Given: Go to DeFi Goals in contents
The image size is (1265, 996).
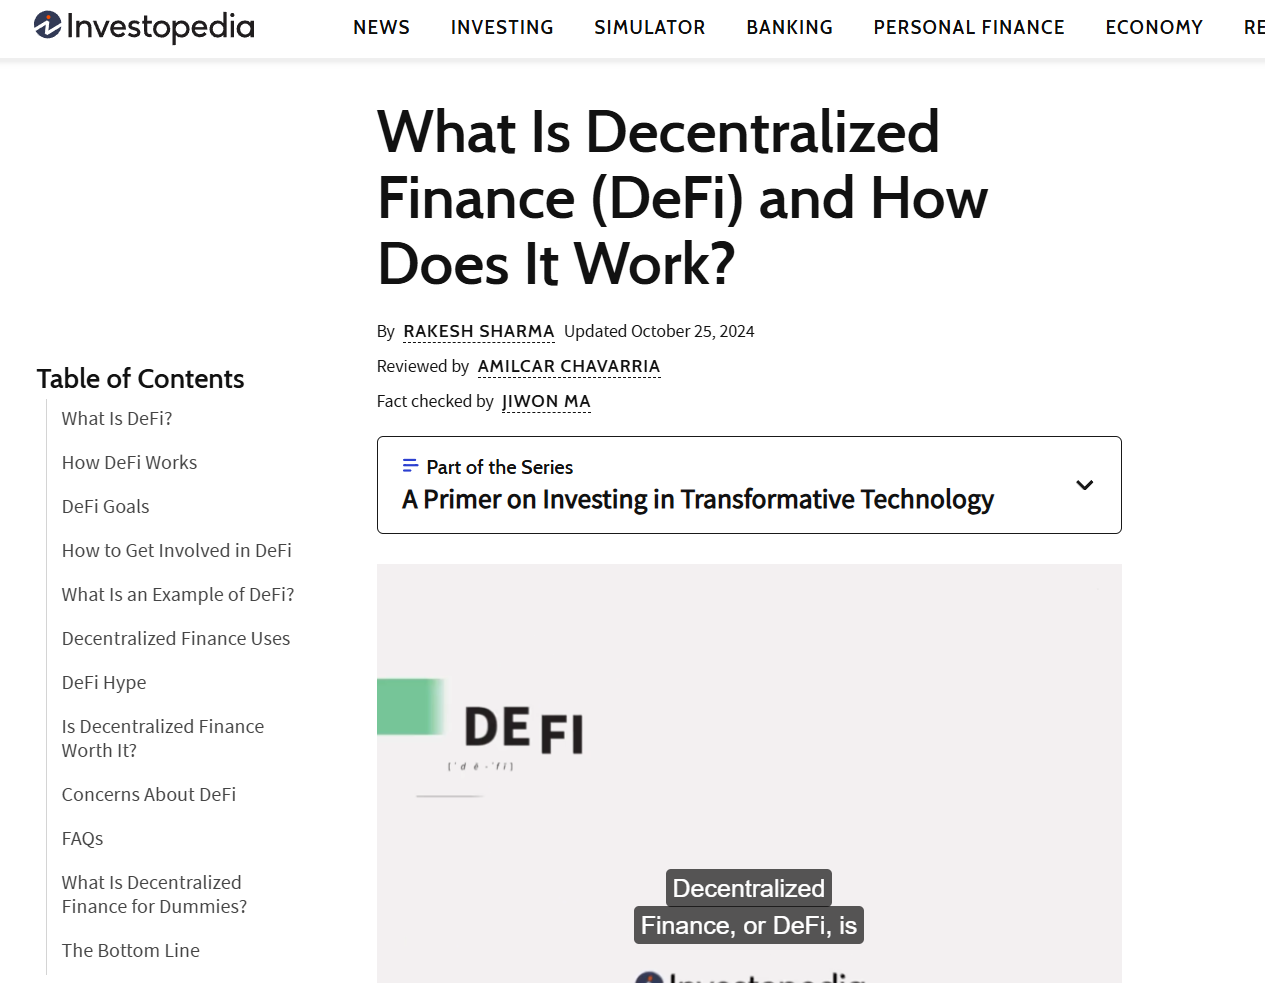Looking at the screenshot, I should pyautogui.click(x=105, y=507).
